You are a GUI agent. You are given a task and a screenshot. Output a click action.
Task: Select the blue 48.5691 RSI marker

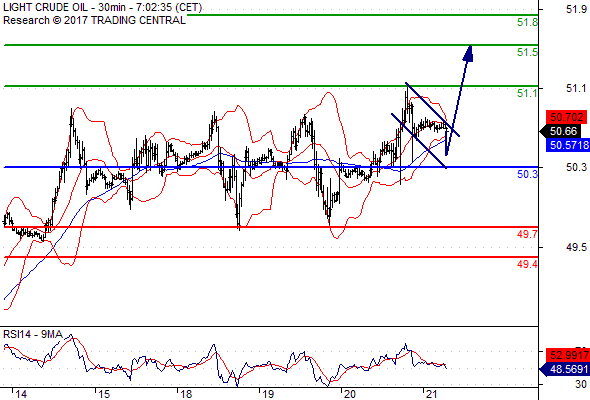[x=565, y=369]
